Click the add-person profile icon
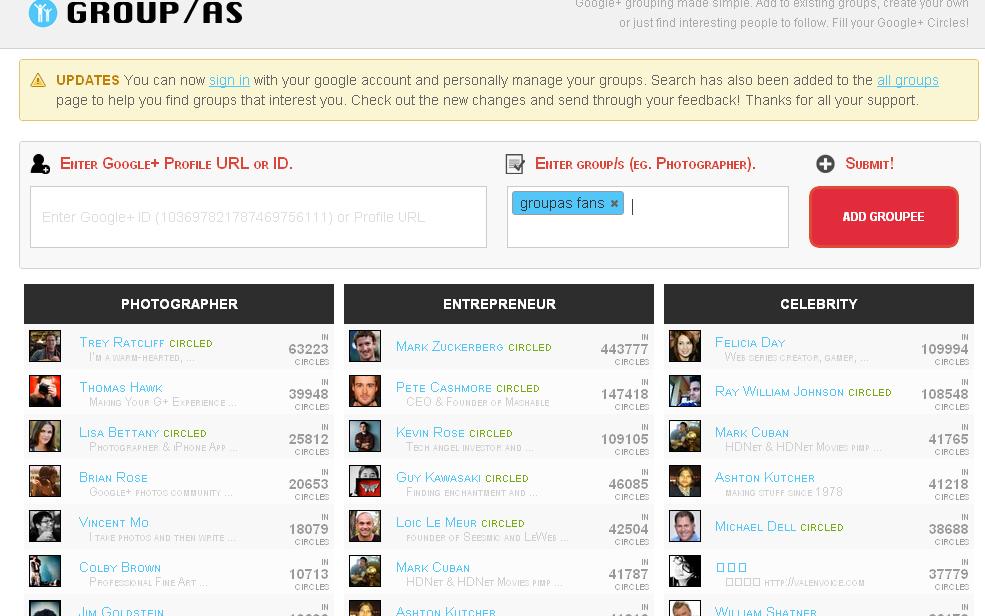The image size is (985, 616). click(x=40, y=164)
